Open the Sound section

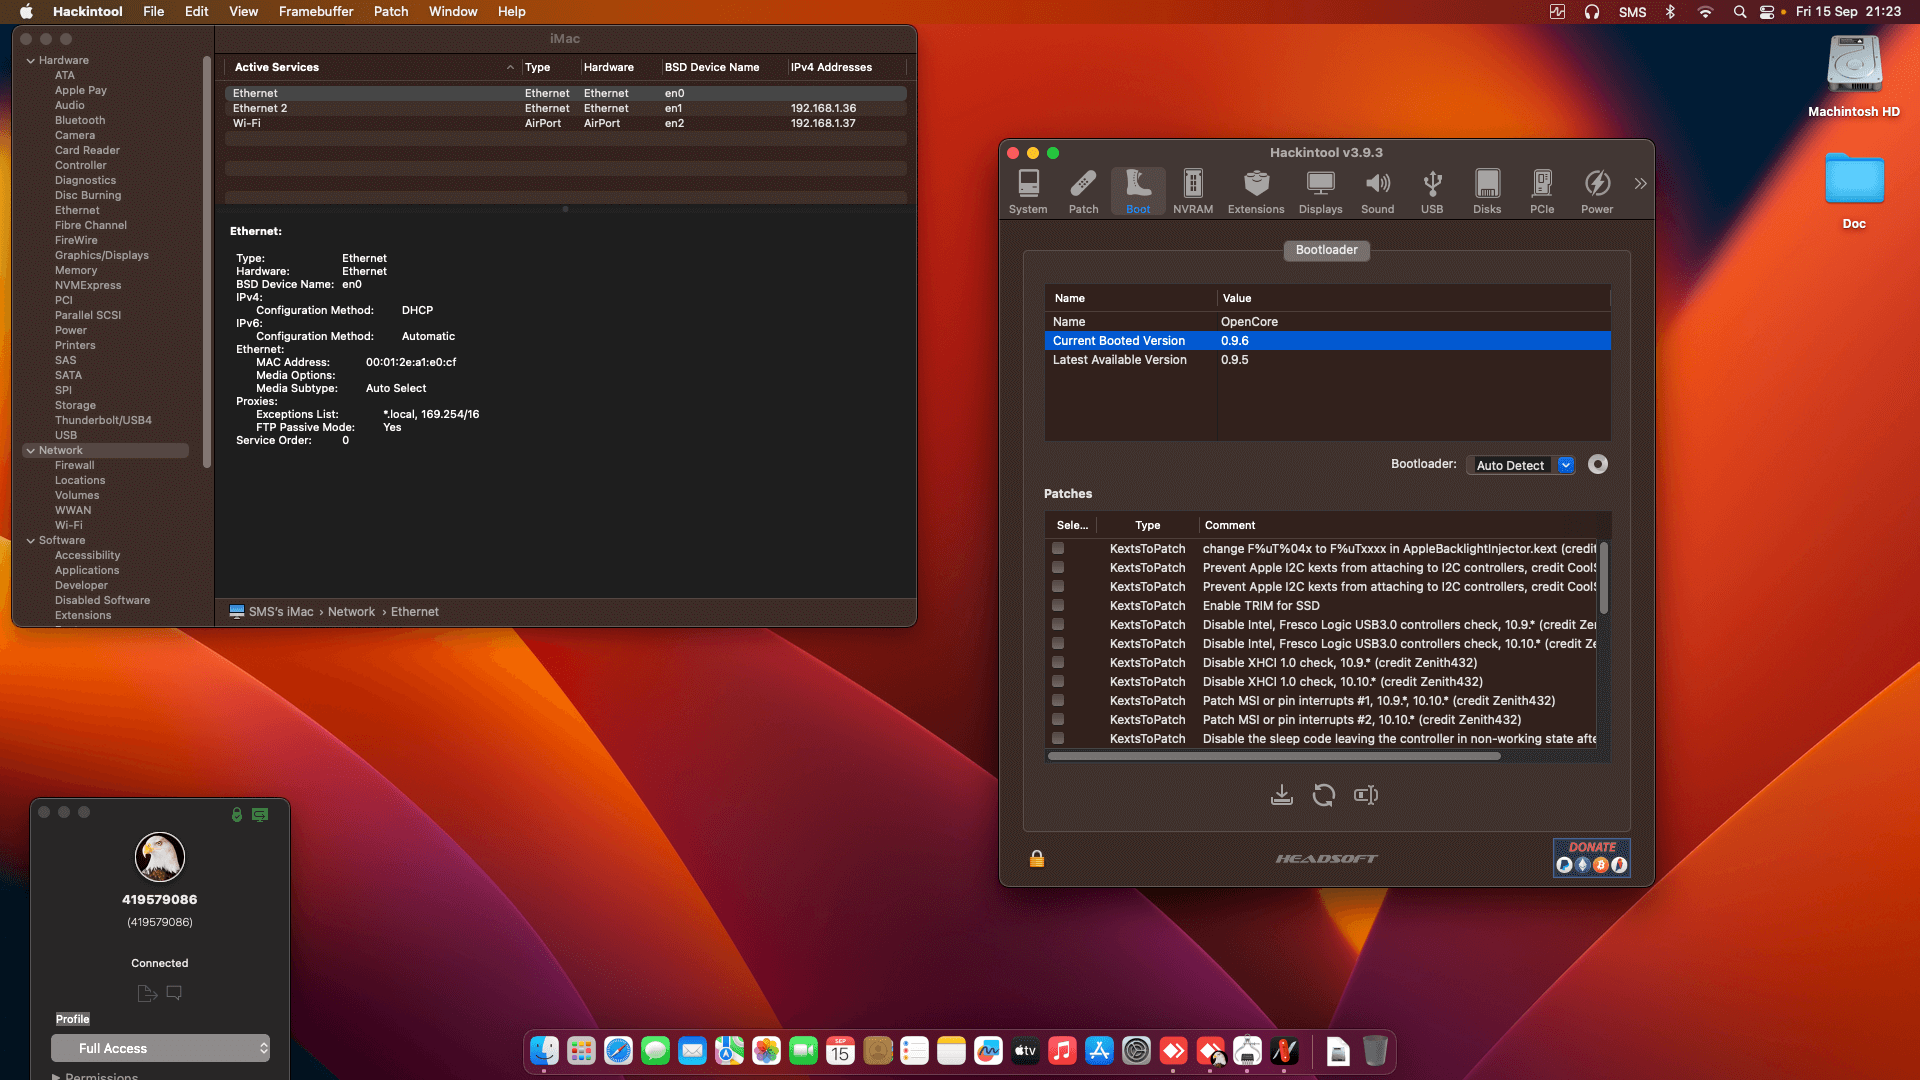tap(1377, 190)
